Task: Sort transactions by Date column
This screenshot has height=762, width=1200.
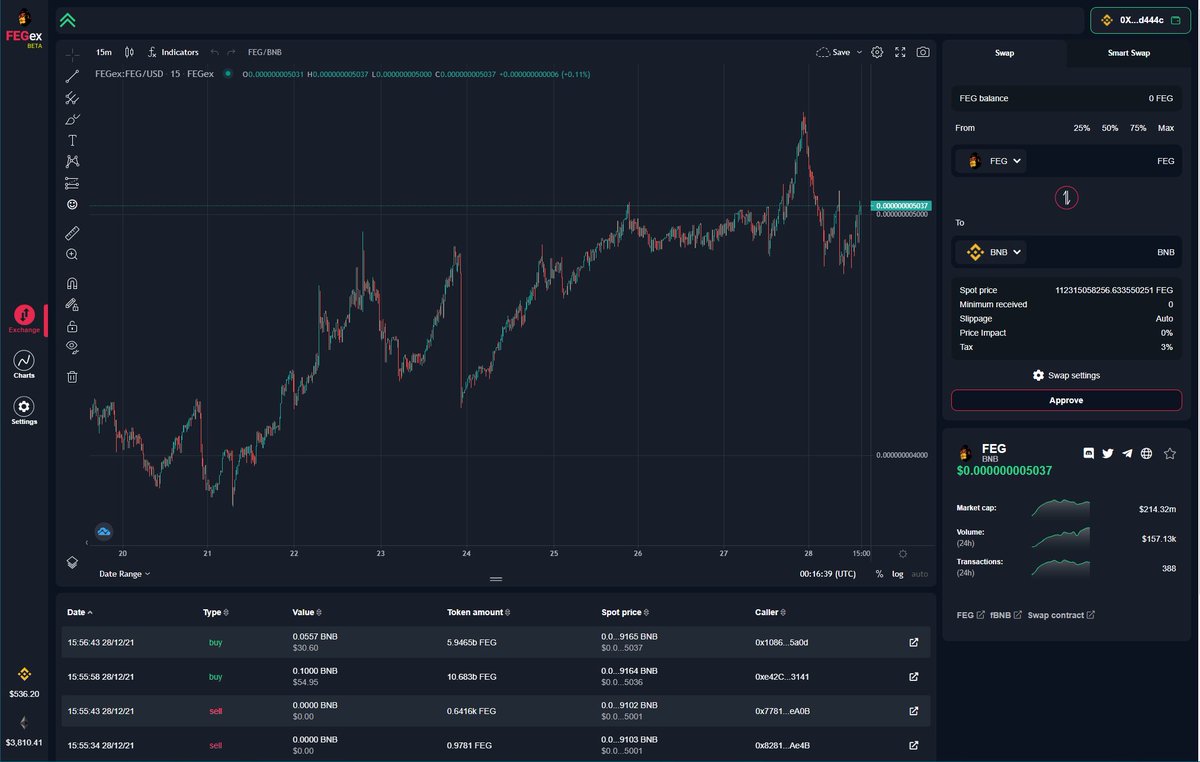Action: [x=80, y=611]
